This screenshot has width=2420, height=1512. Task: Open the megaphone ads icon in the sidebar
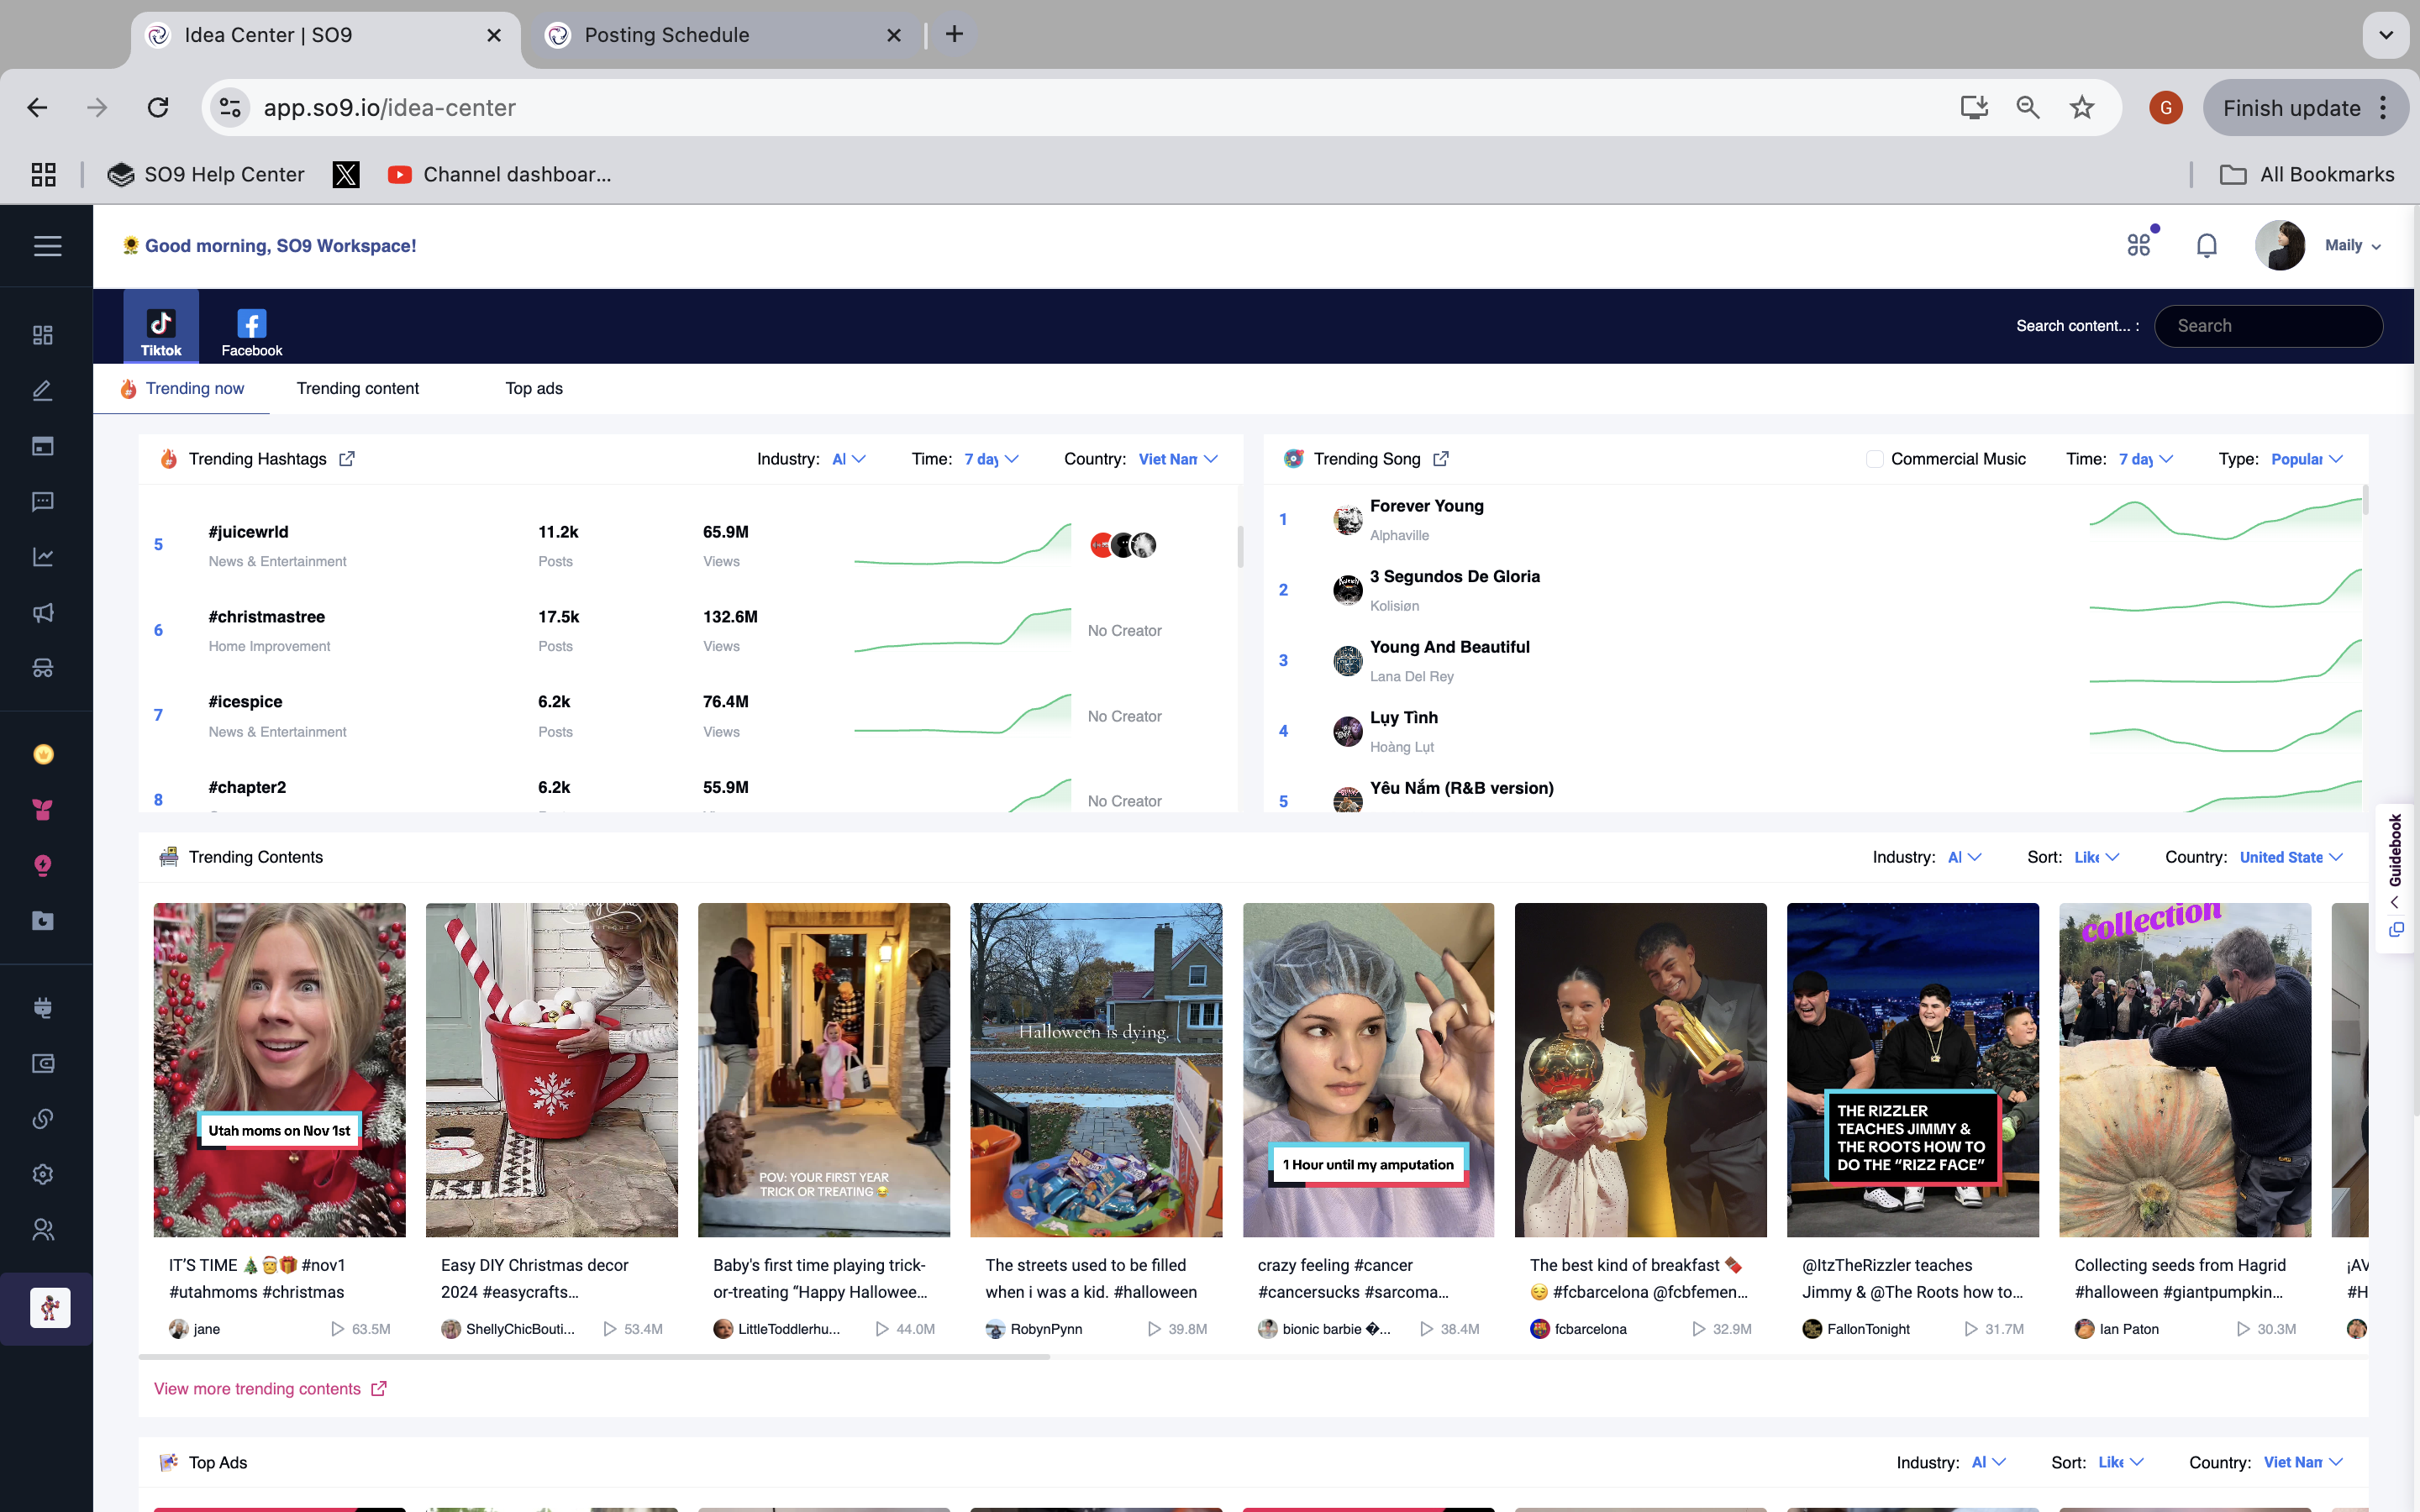[43, 613]
